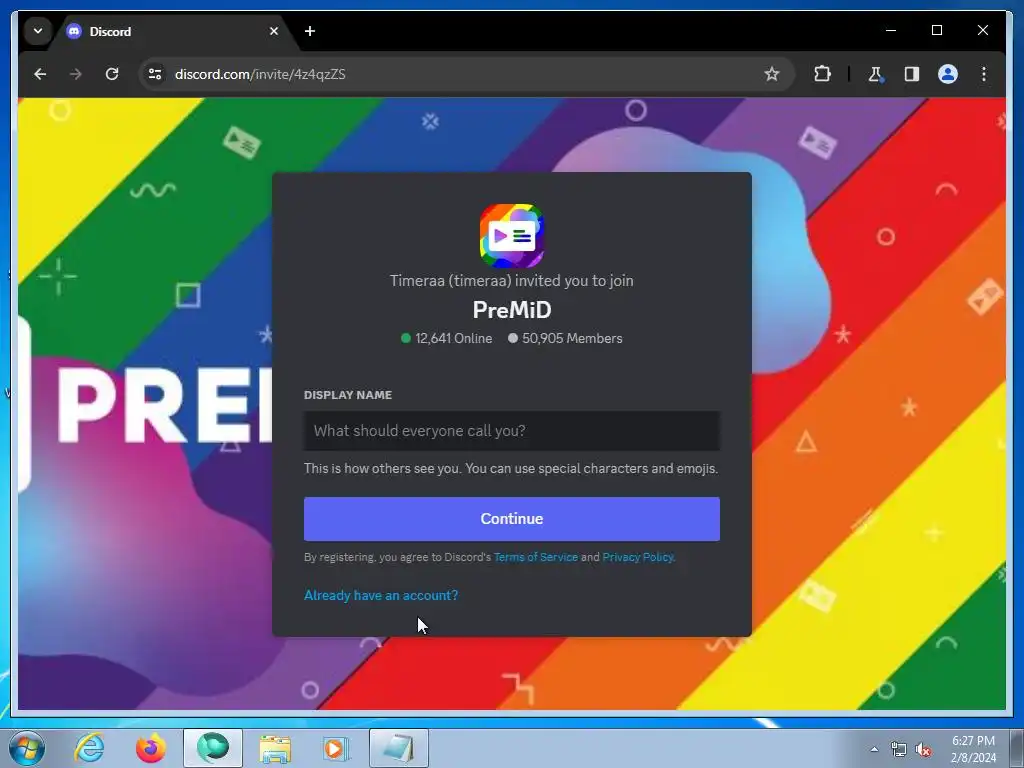
Task: Show hidden system tray icons arrow
Action: (874, 749)
